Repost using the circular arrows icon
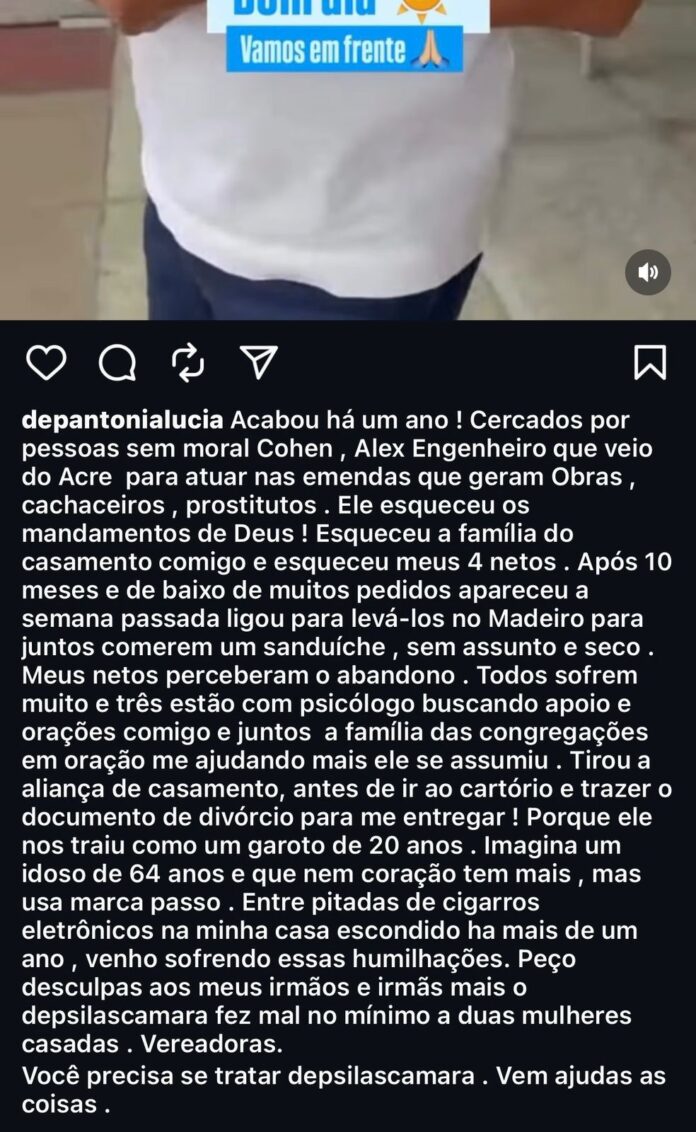The image size is (696, 1132). coord(188,362)
